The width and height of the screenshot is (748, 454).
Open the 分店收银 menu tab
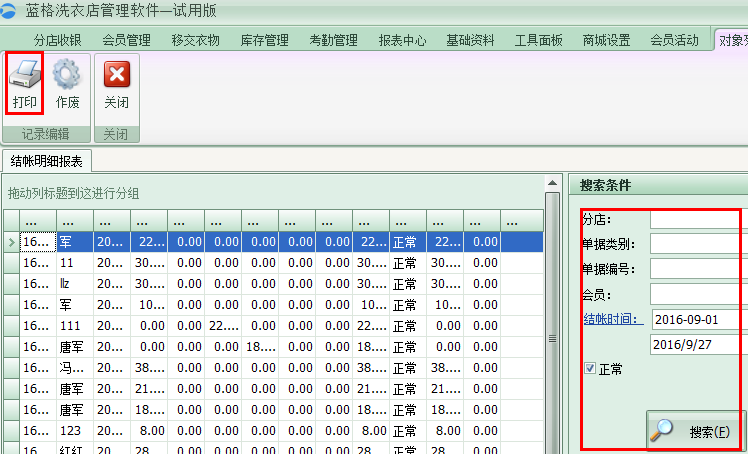[x=57, y=41]
